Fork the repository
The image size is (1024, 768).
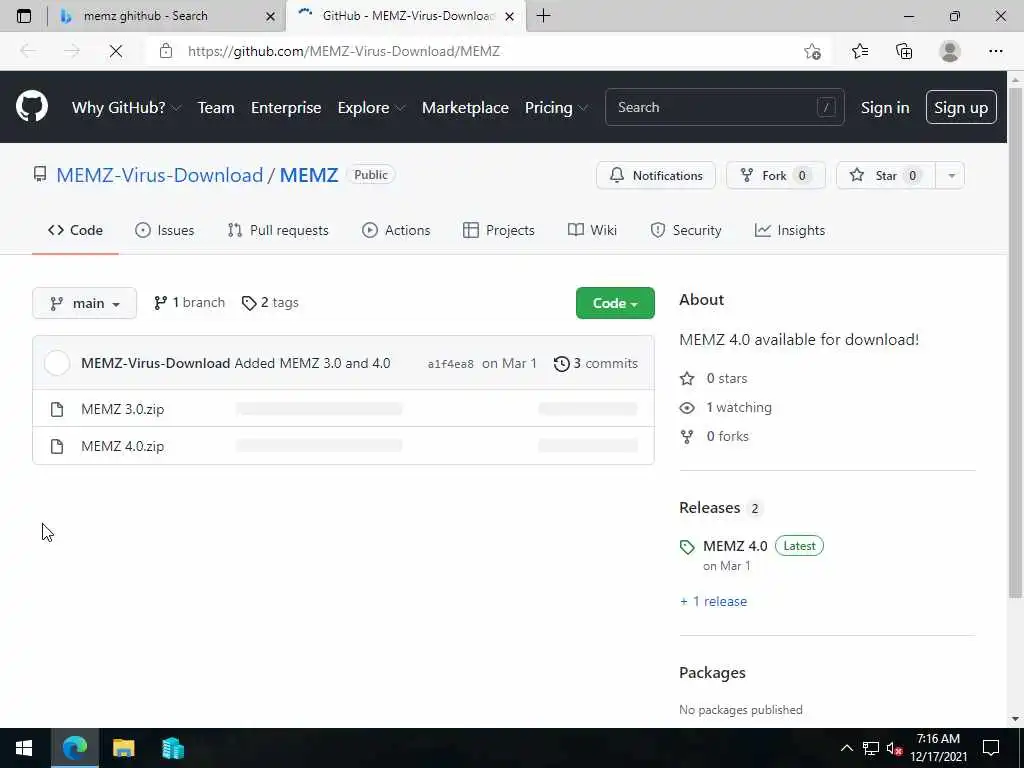pyautogui.click(x=776, y=175)
